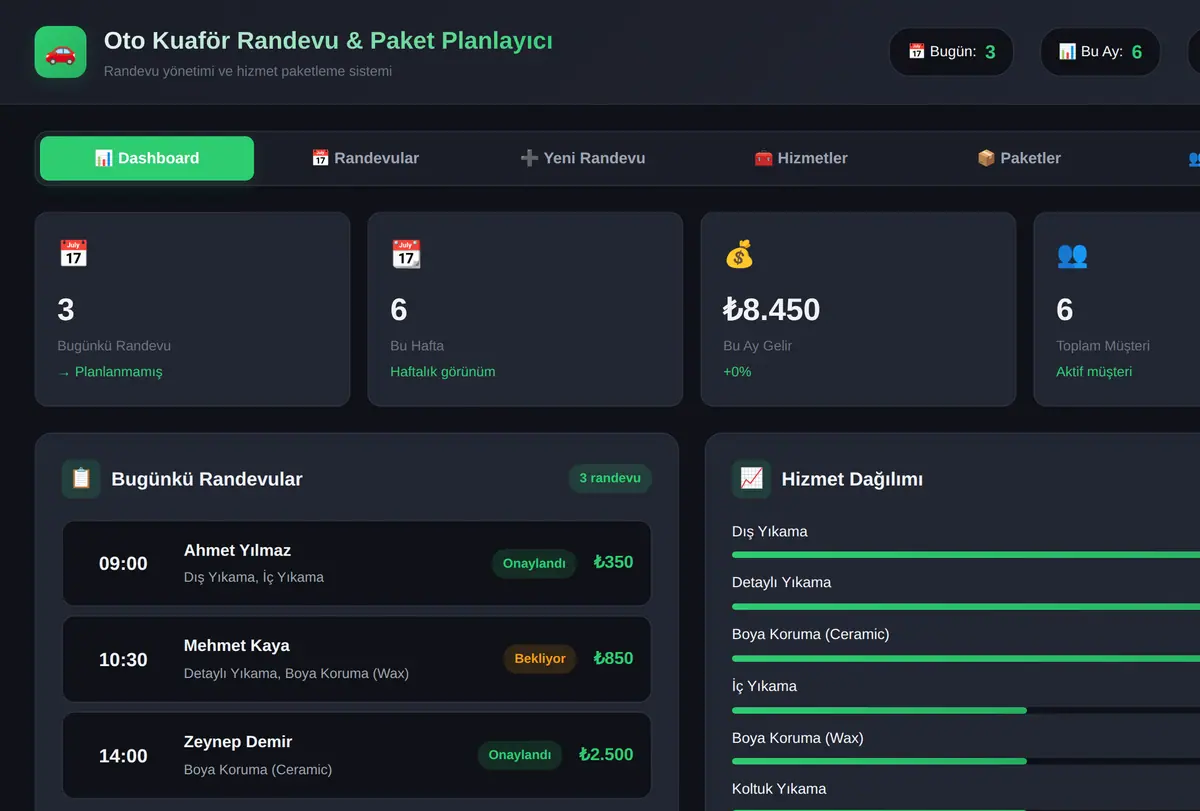Click Bekliyor status badge for Mehmet Kaya
The width and height of the screenshot is (1200, 811).
click(540, 659)
